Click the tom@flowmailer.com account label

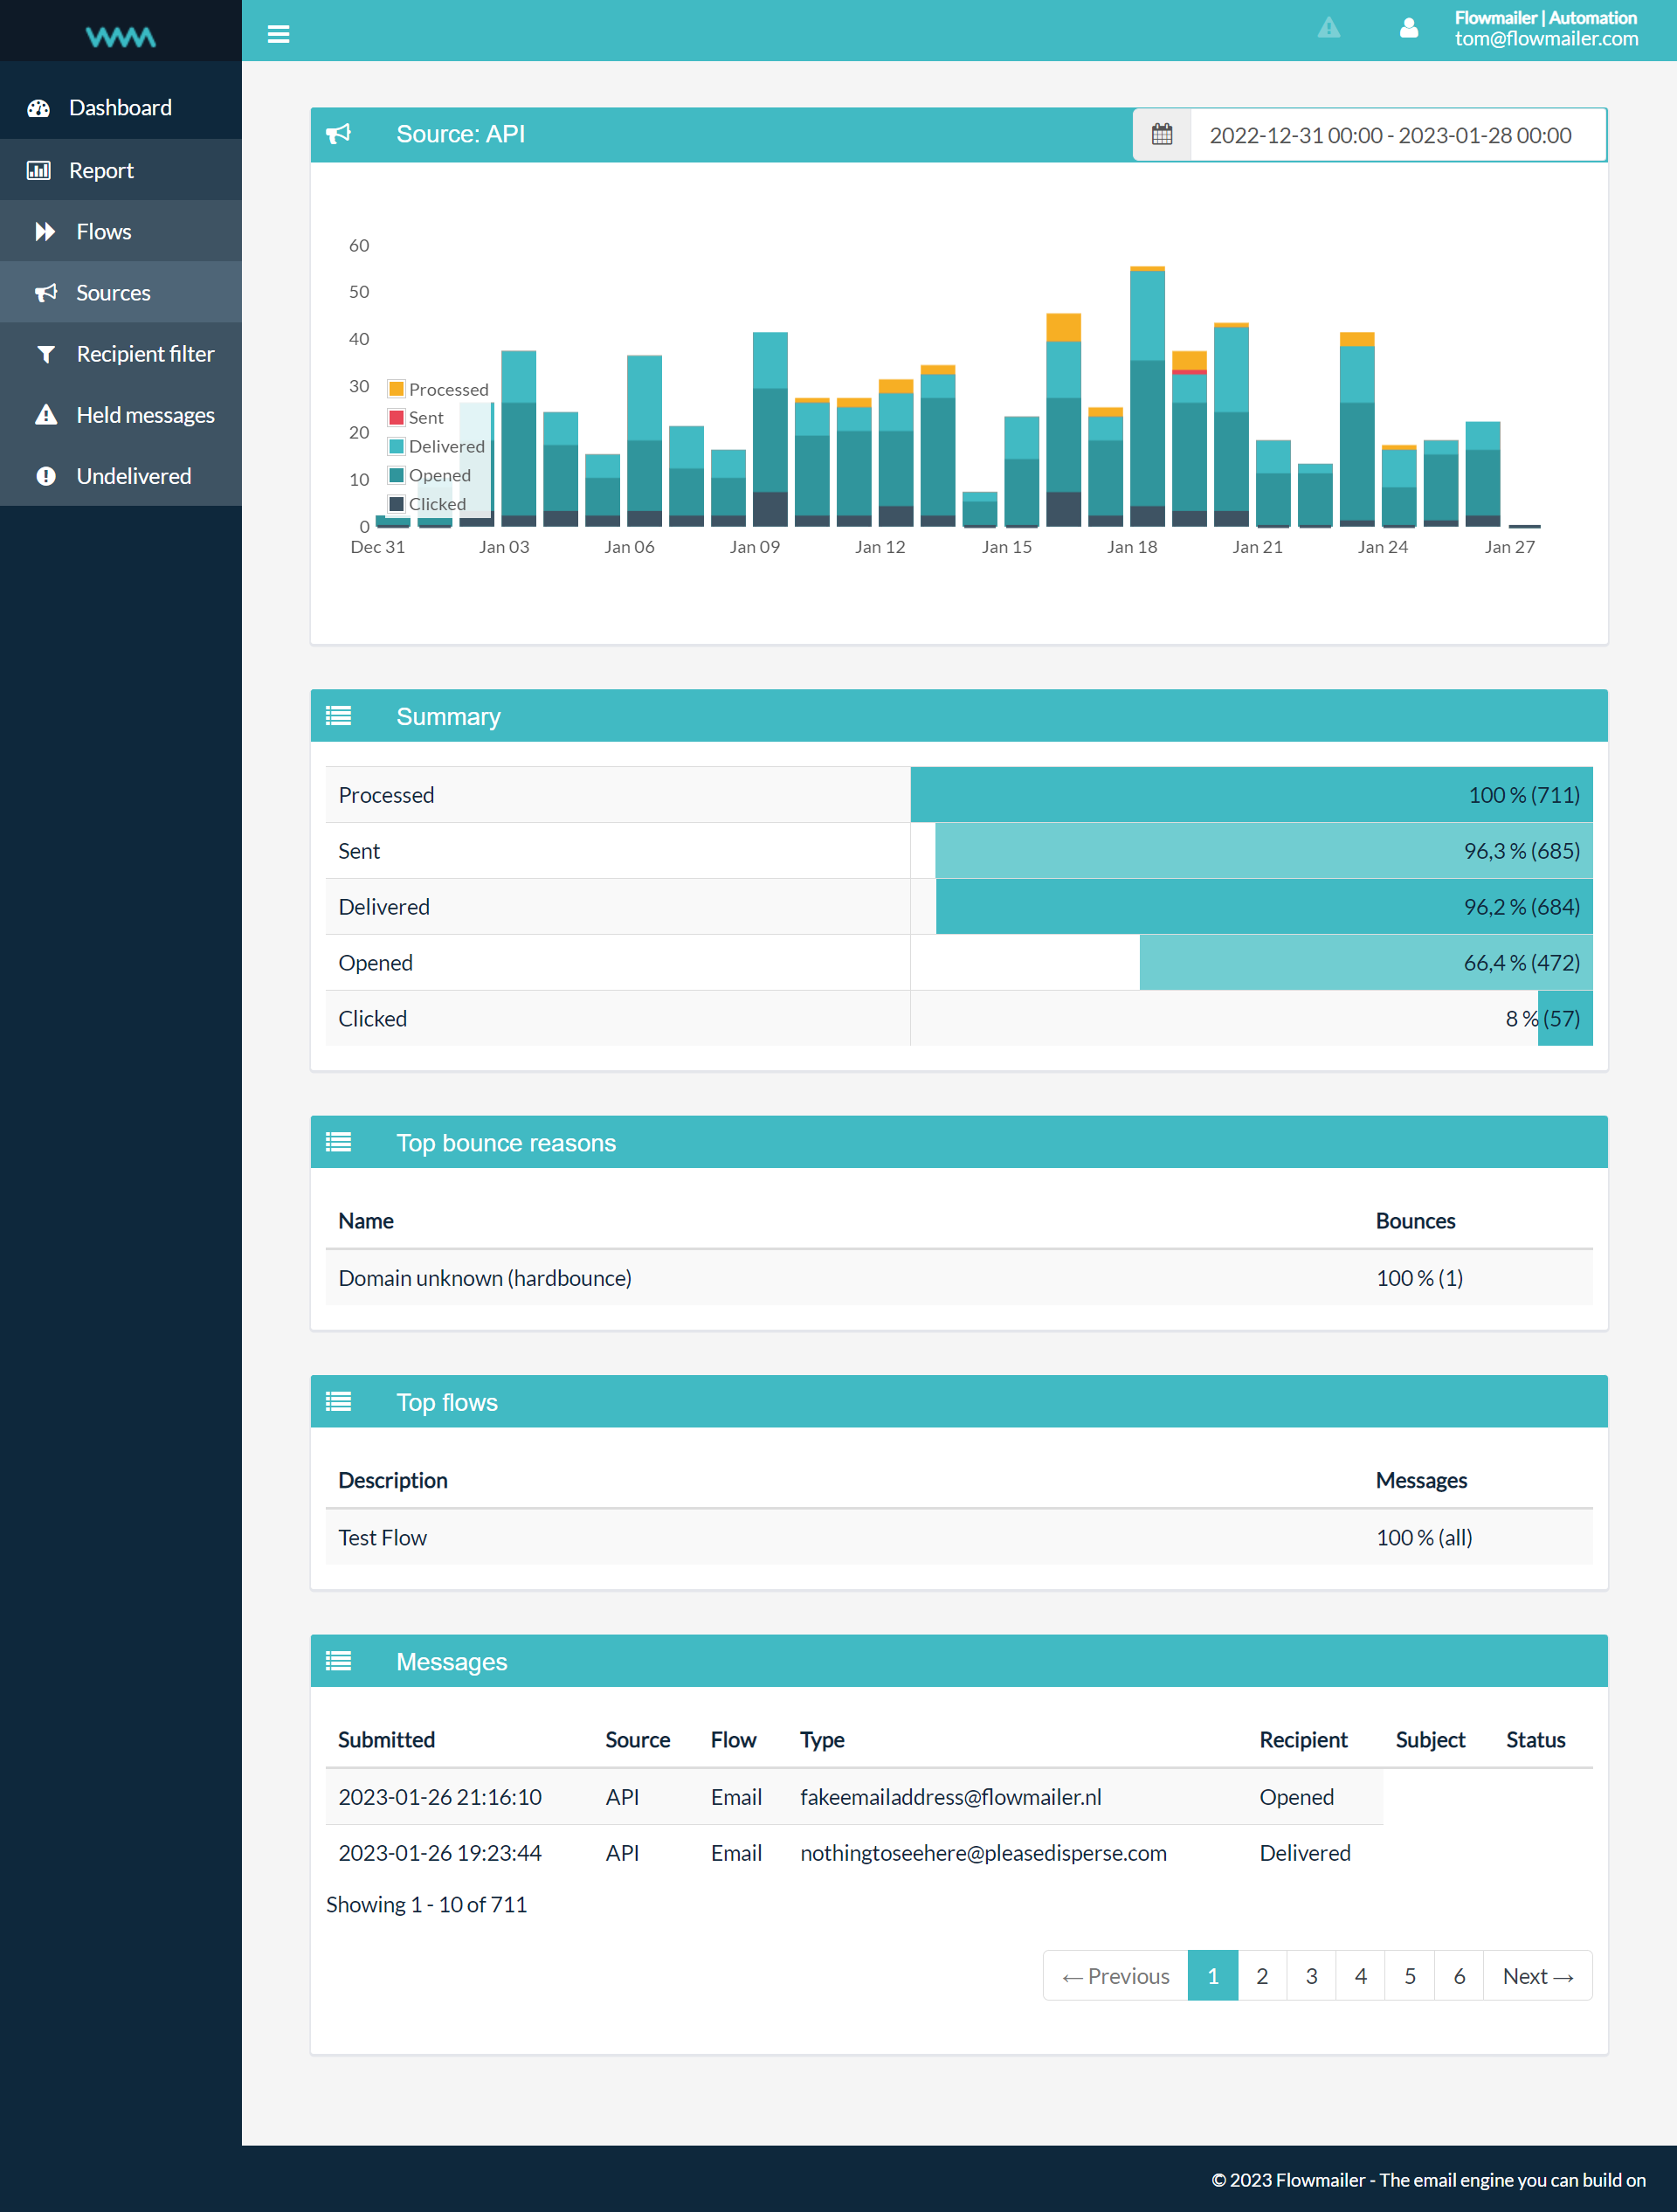(x=1546, y=39)
